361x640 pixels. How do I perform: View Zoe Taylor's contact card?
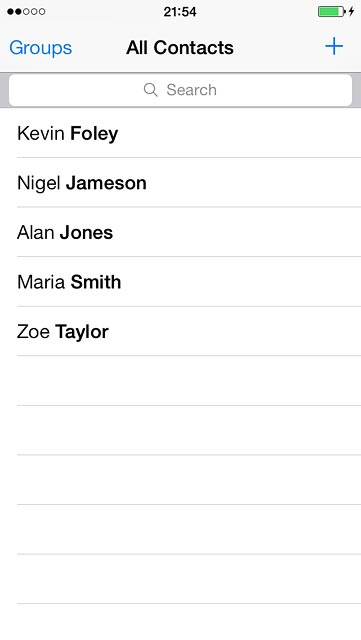tap(180, 331)
